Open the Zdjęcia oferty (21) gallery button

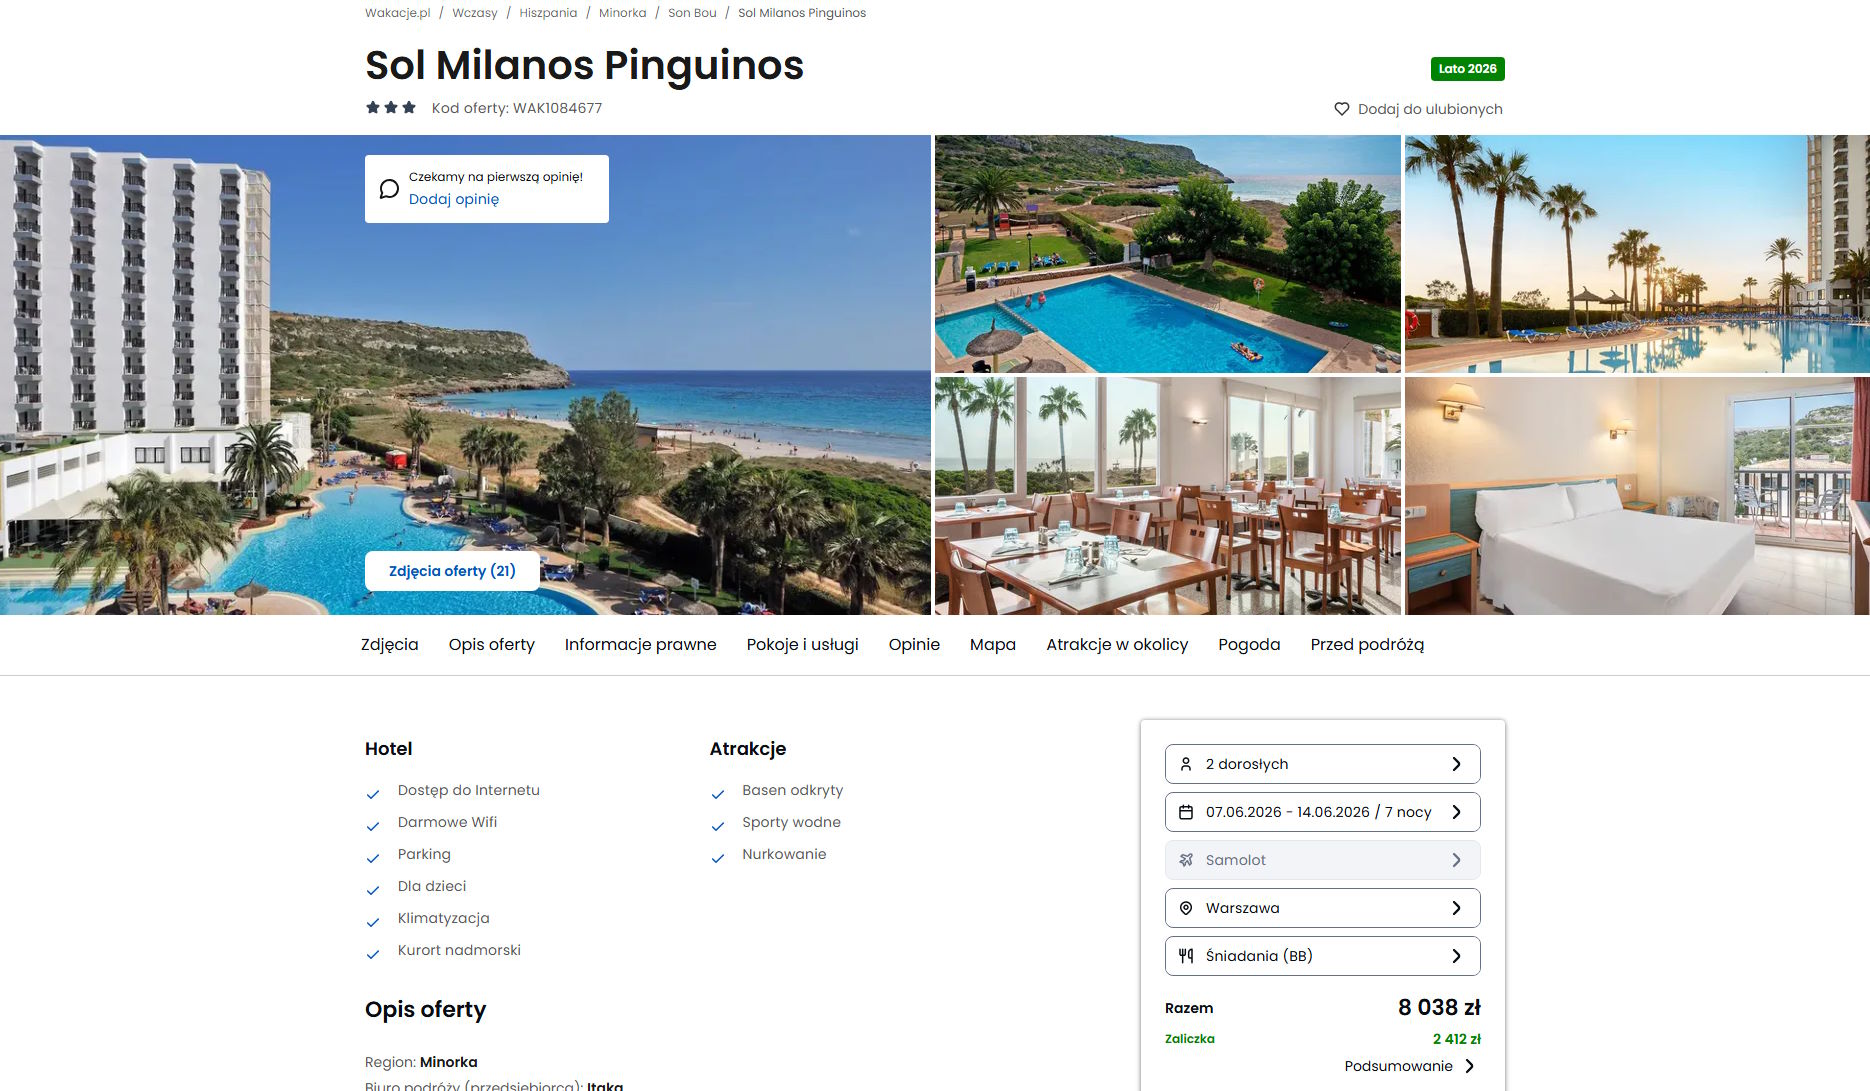click(x=452, y=571)
